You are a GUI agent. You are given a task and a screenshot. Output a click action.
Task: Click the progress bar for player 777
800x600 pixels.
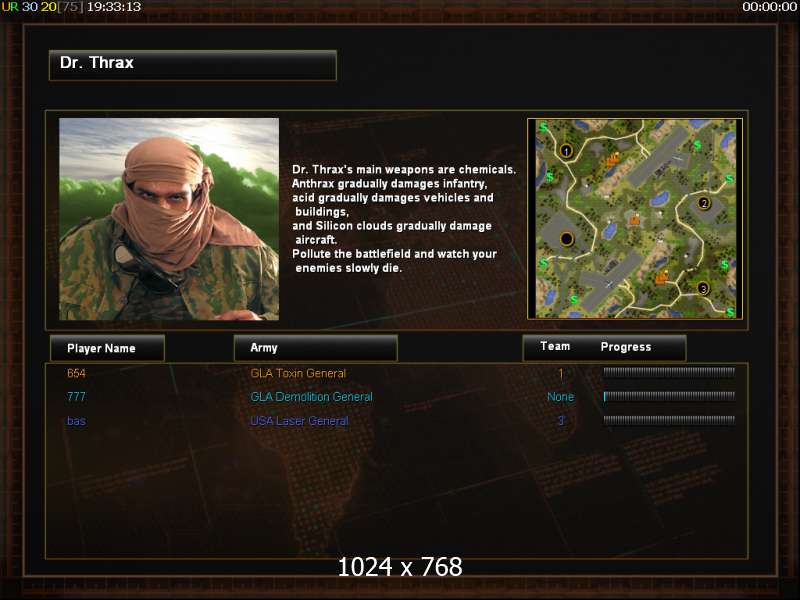point(669,396)
